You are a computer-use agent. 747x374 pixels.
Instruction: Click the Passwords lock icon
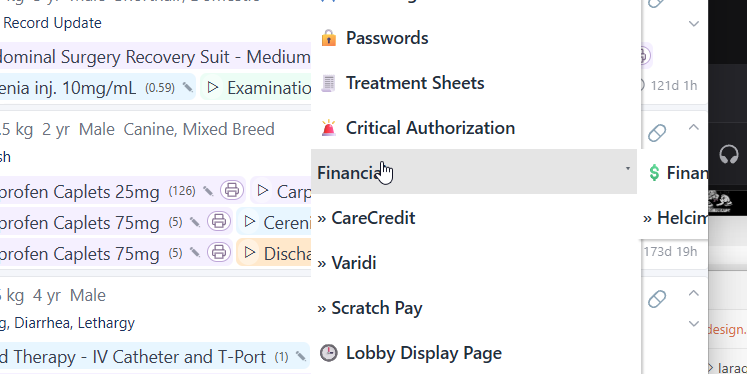pyautogui.click(x=329, y=38)
